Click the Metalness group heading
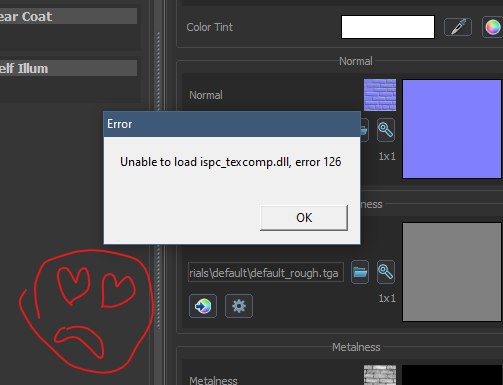Viewport: 503px width, 385px height. (356, 347)
